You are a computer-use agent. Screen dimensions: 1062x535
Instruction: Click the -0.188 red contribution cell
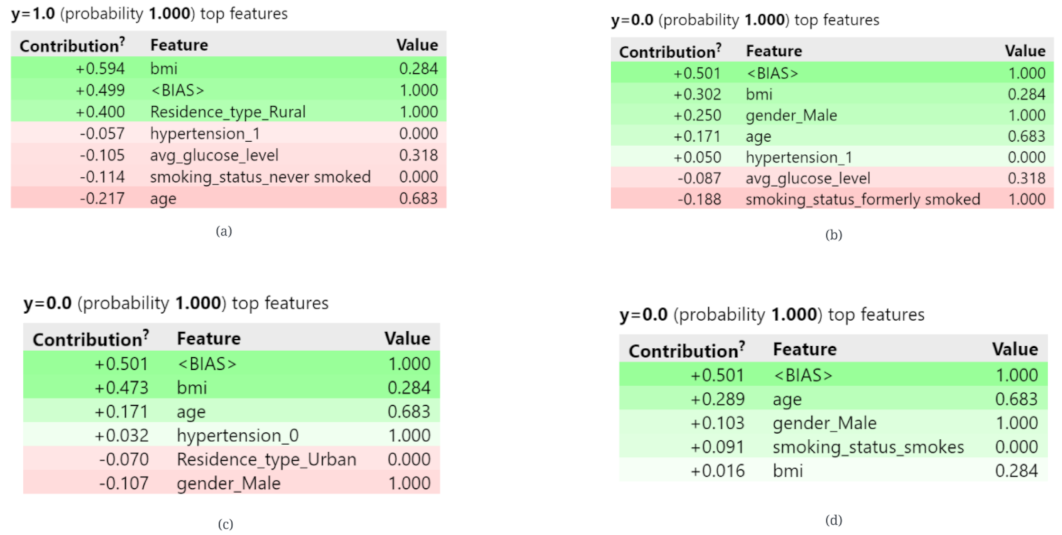698,199
